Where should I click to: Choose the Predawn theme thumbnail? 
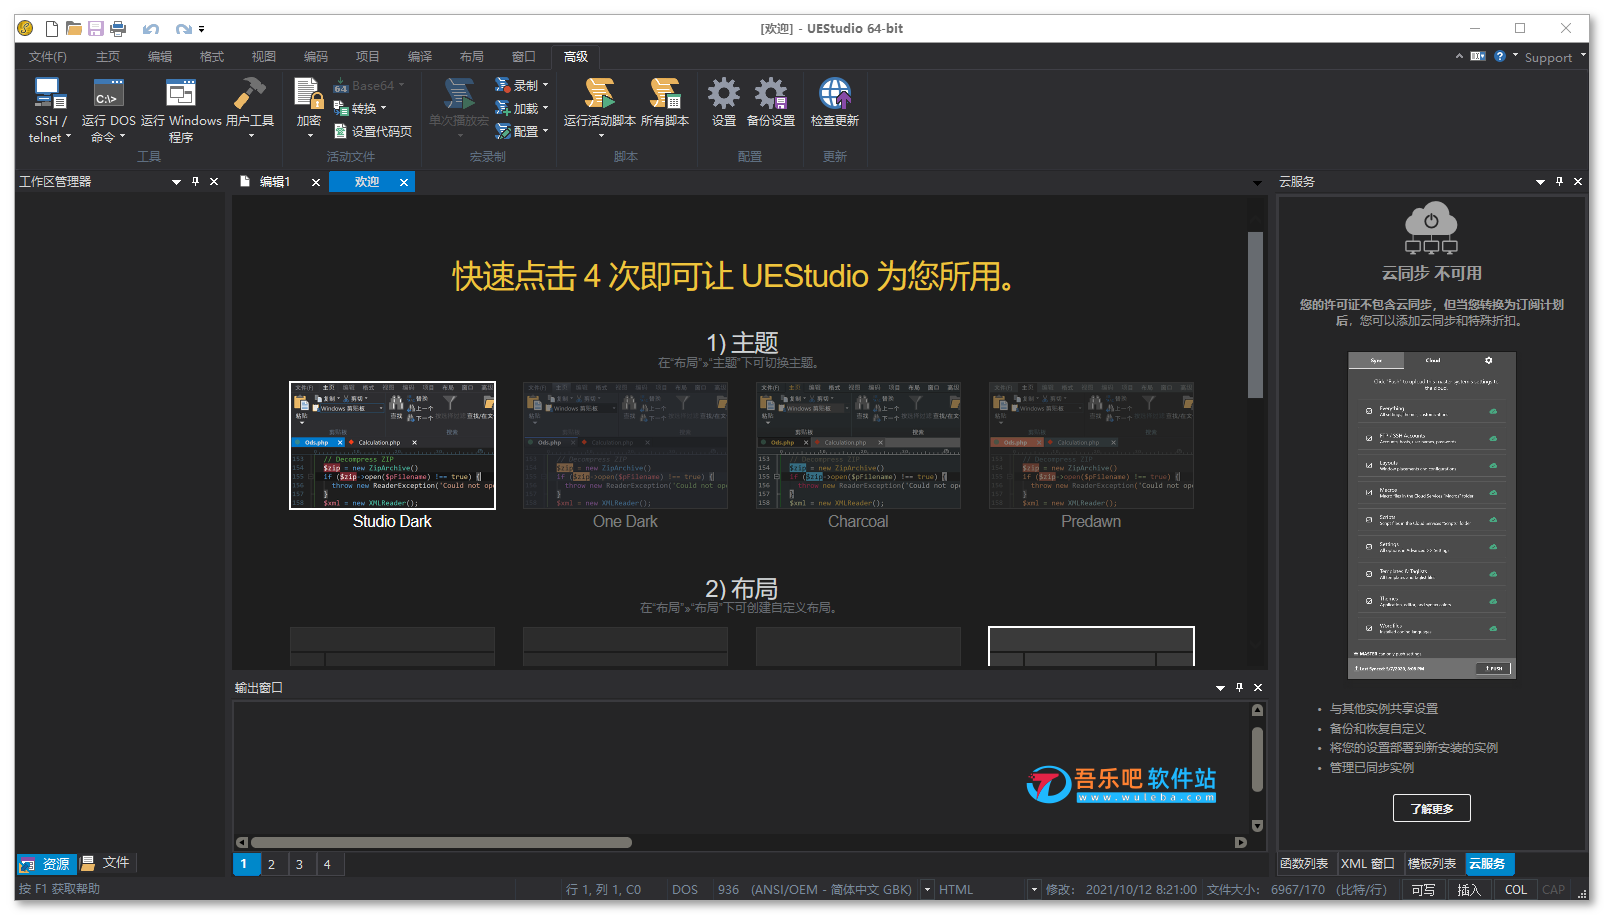pyautogui.click(x=1091, y=445)
